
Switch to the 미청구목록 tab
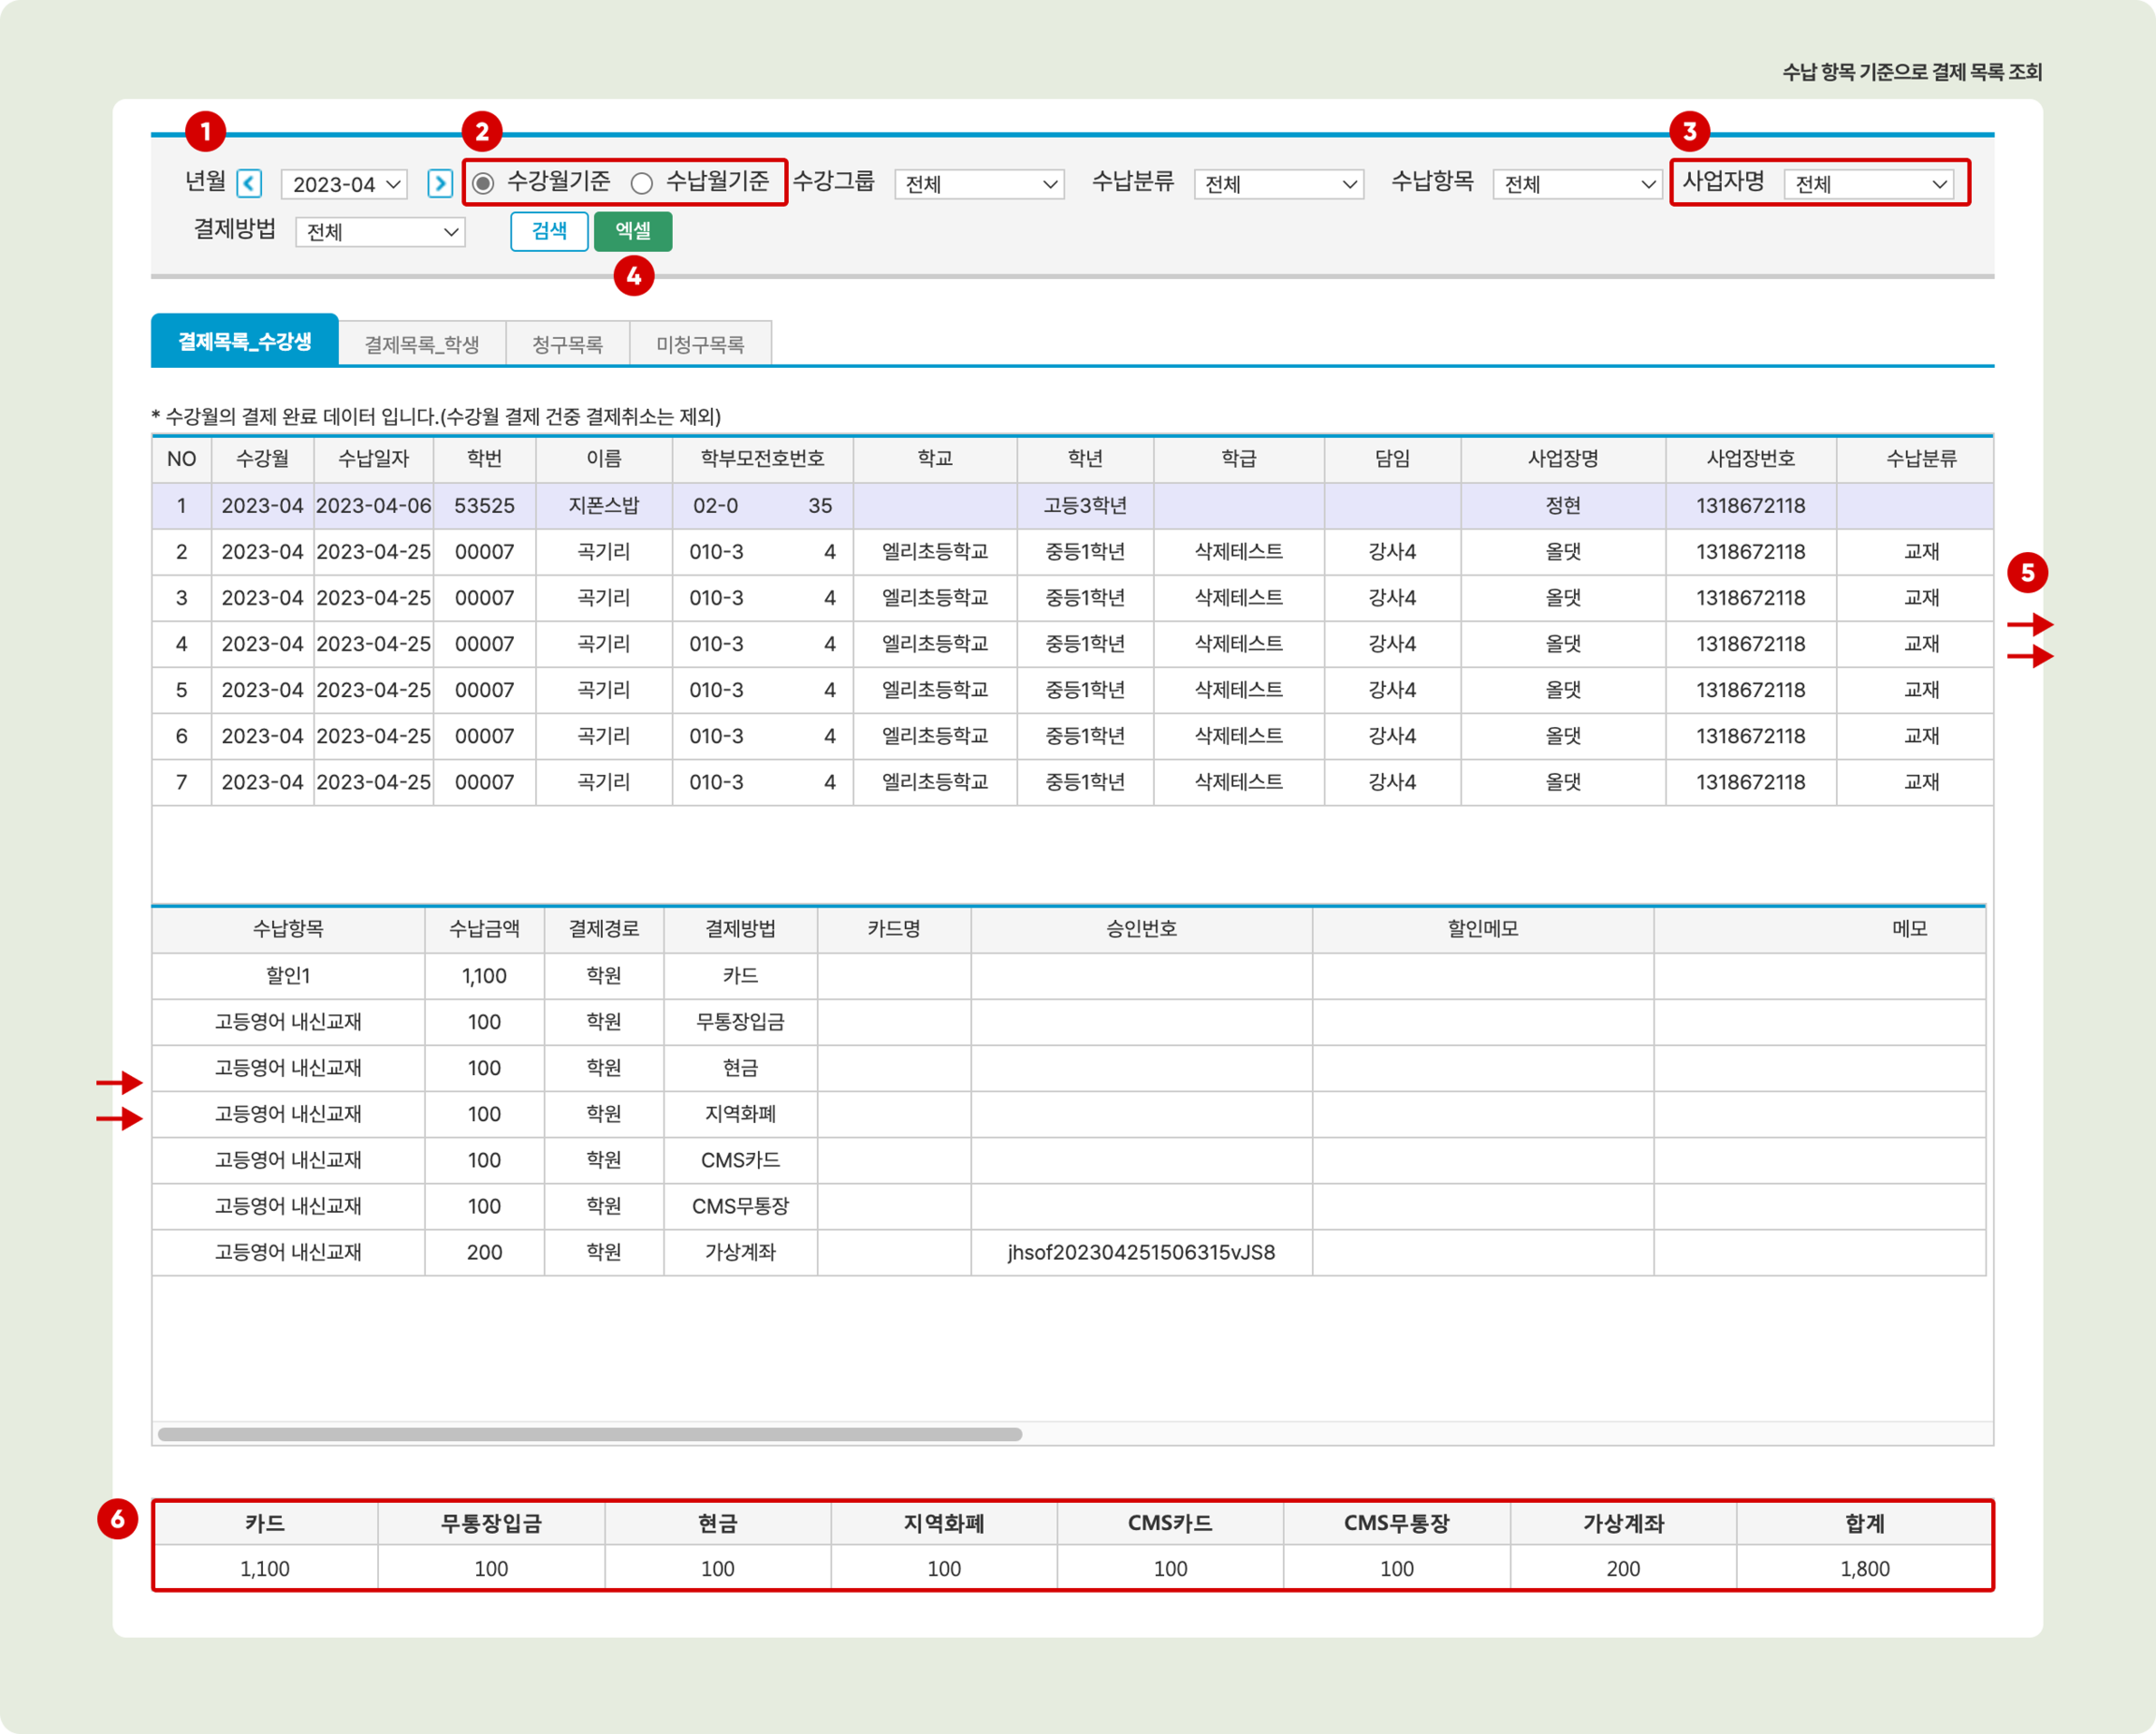(700, 344)
